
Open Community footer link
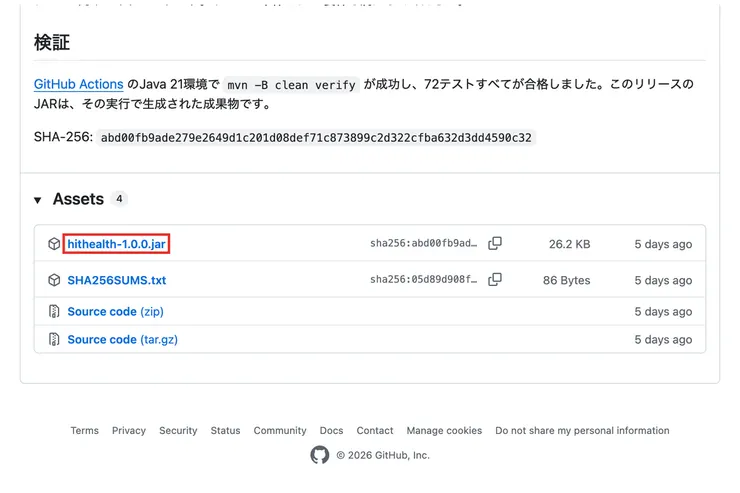click(x=280, y=430)
